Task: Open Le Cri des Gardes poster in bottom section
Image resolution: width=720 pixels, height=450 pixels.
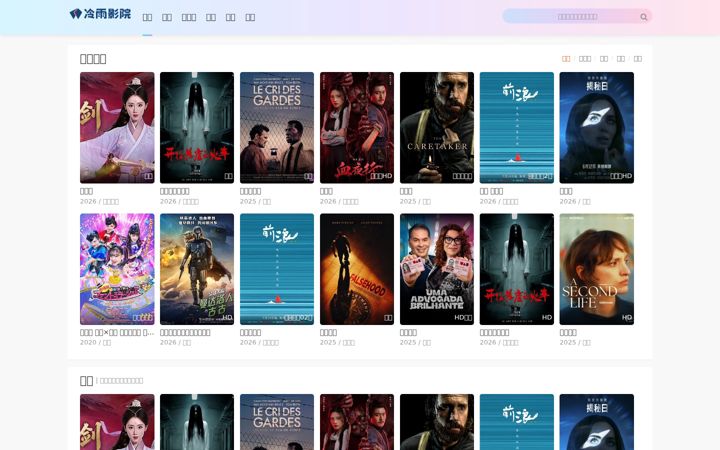Action: tap(277, 422)
